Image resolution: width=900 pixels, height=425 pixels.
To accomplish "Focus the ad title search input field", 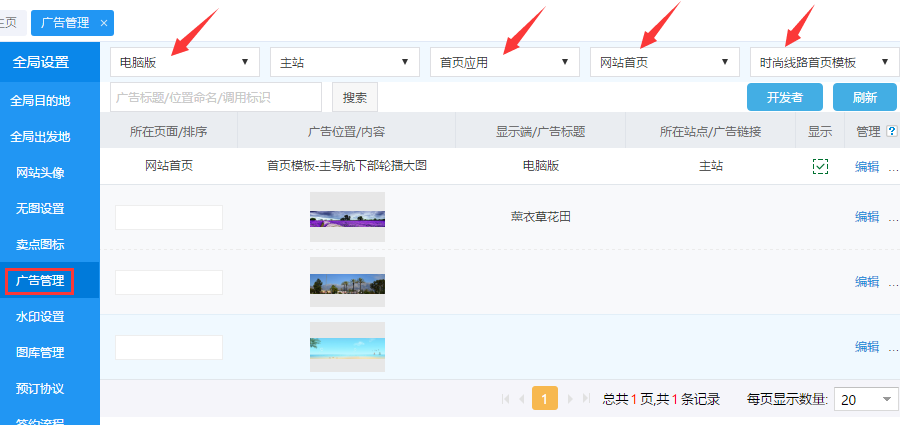I will [215, 97].
